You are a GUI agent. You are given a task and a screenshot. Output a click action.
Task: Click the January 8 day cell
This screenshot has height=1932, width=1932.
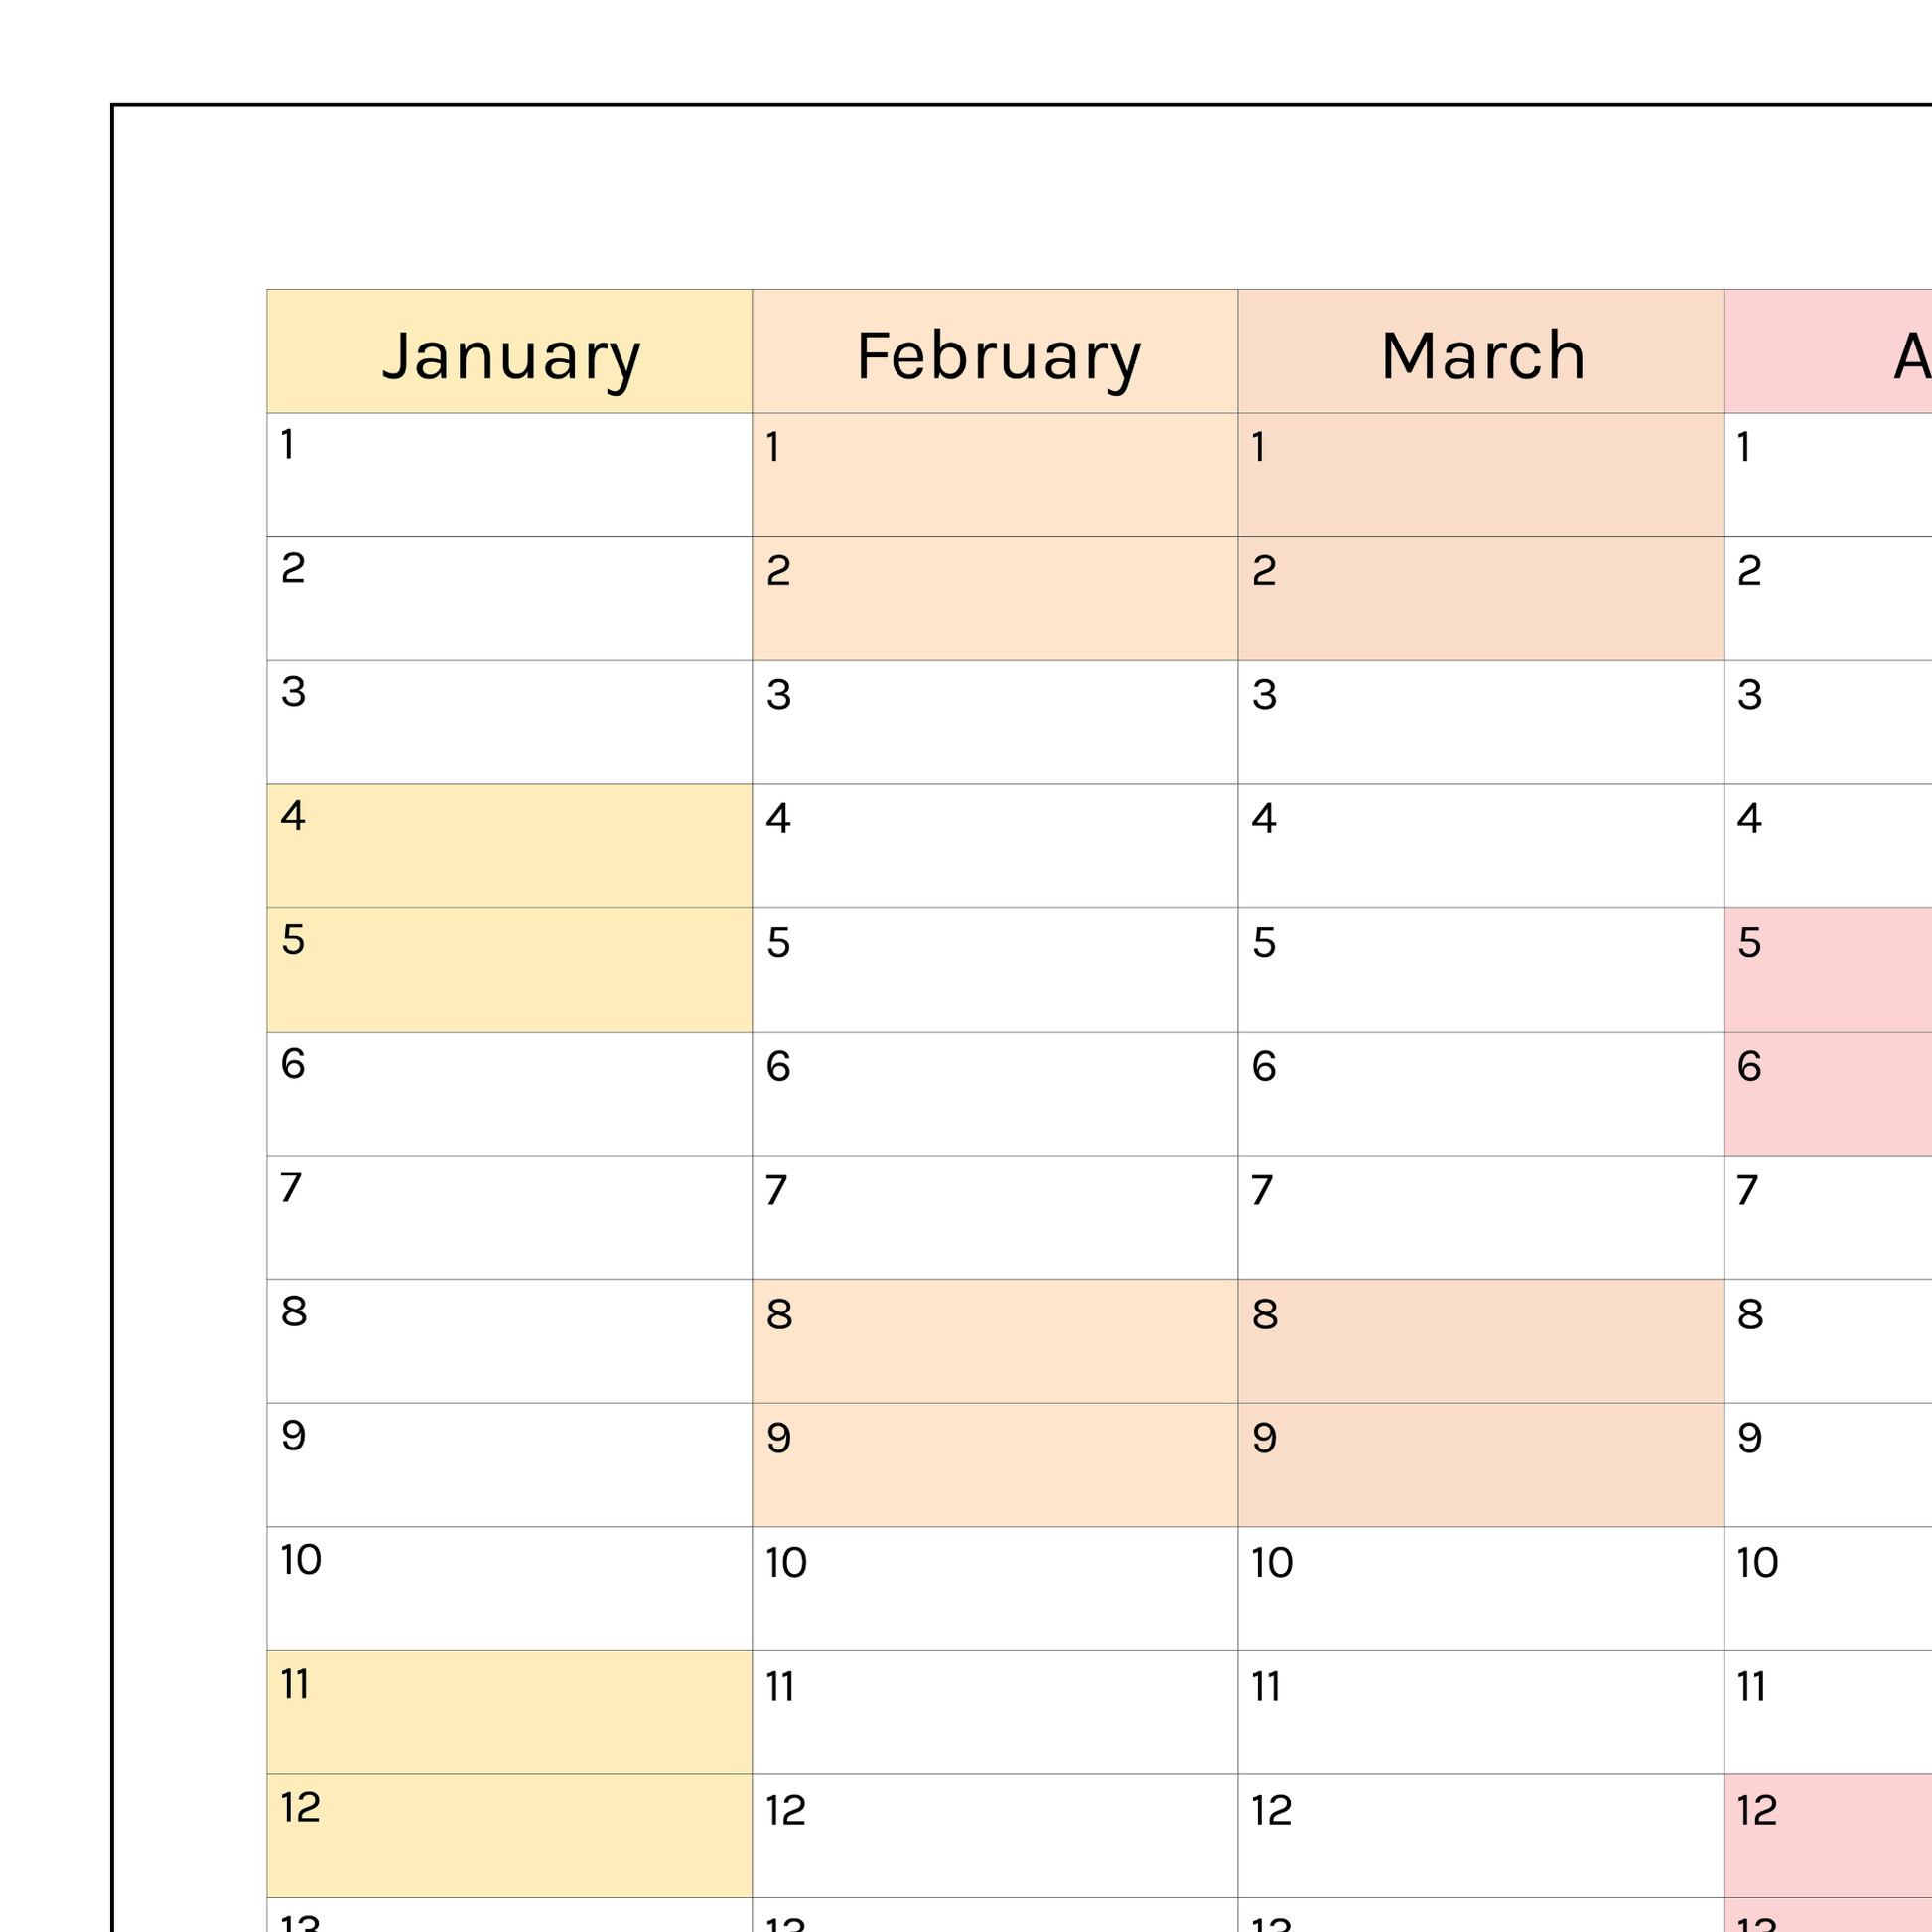(509, 1341)
